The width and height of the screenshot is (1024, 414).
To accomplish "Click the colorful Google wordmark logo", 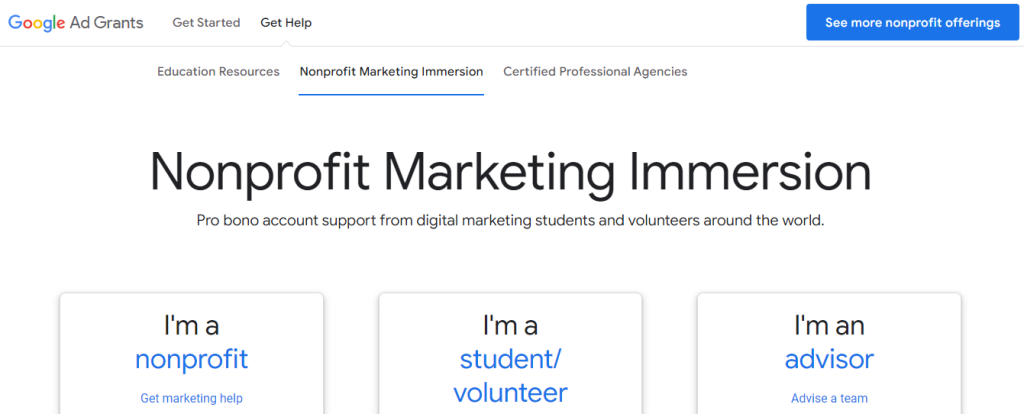I will click(37, 24).
